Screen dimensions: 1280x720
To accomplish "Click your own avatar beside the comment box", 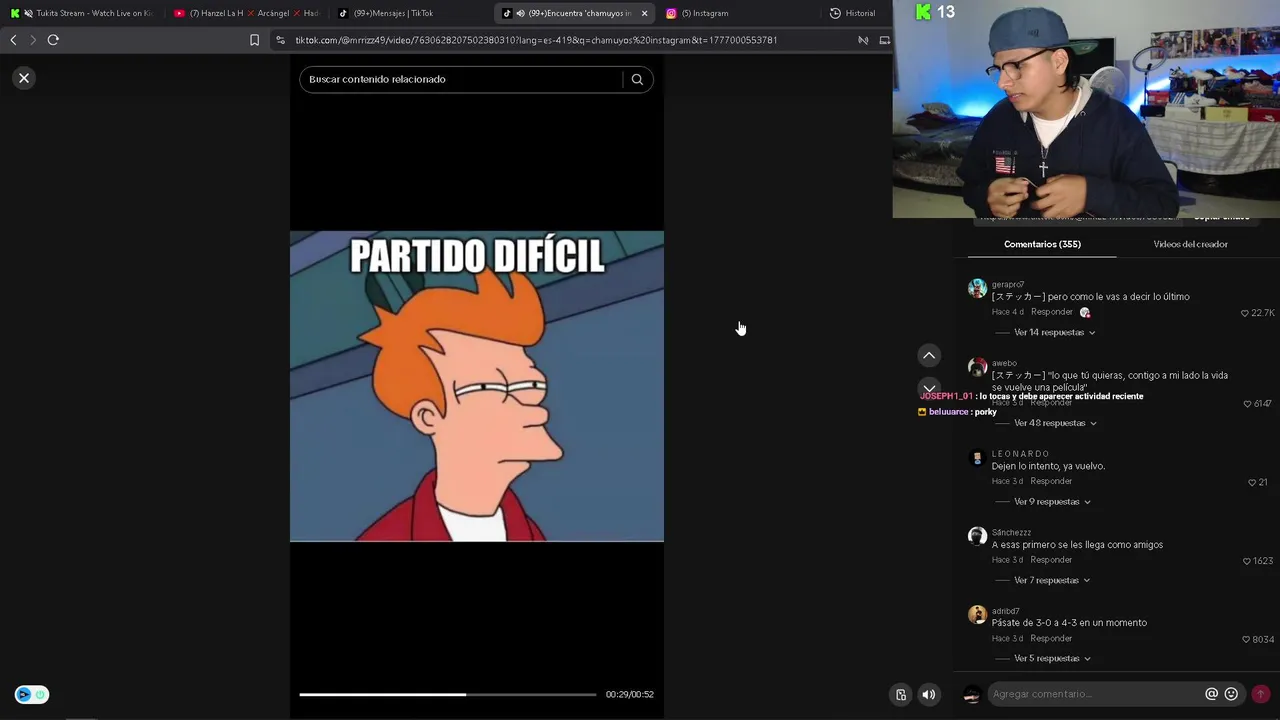I will 971,694.
